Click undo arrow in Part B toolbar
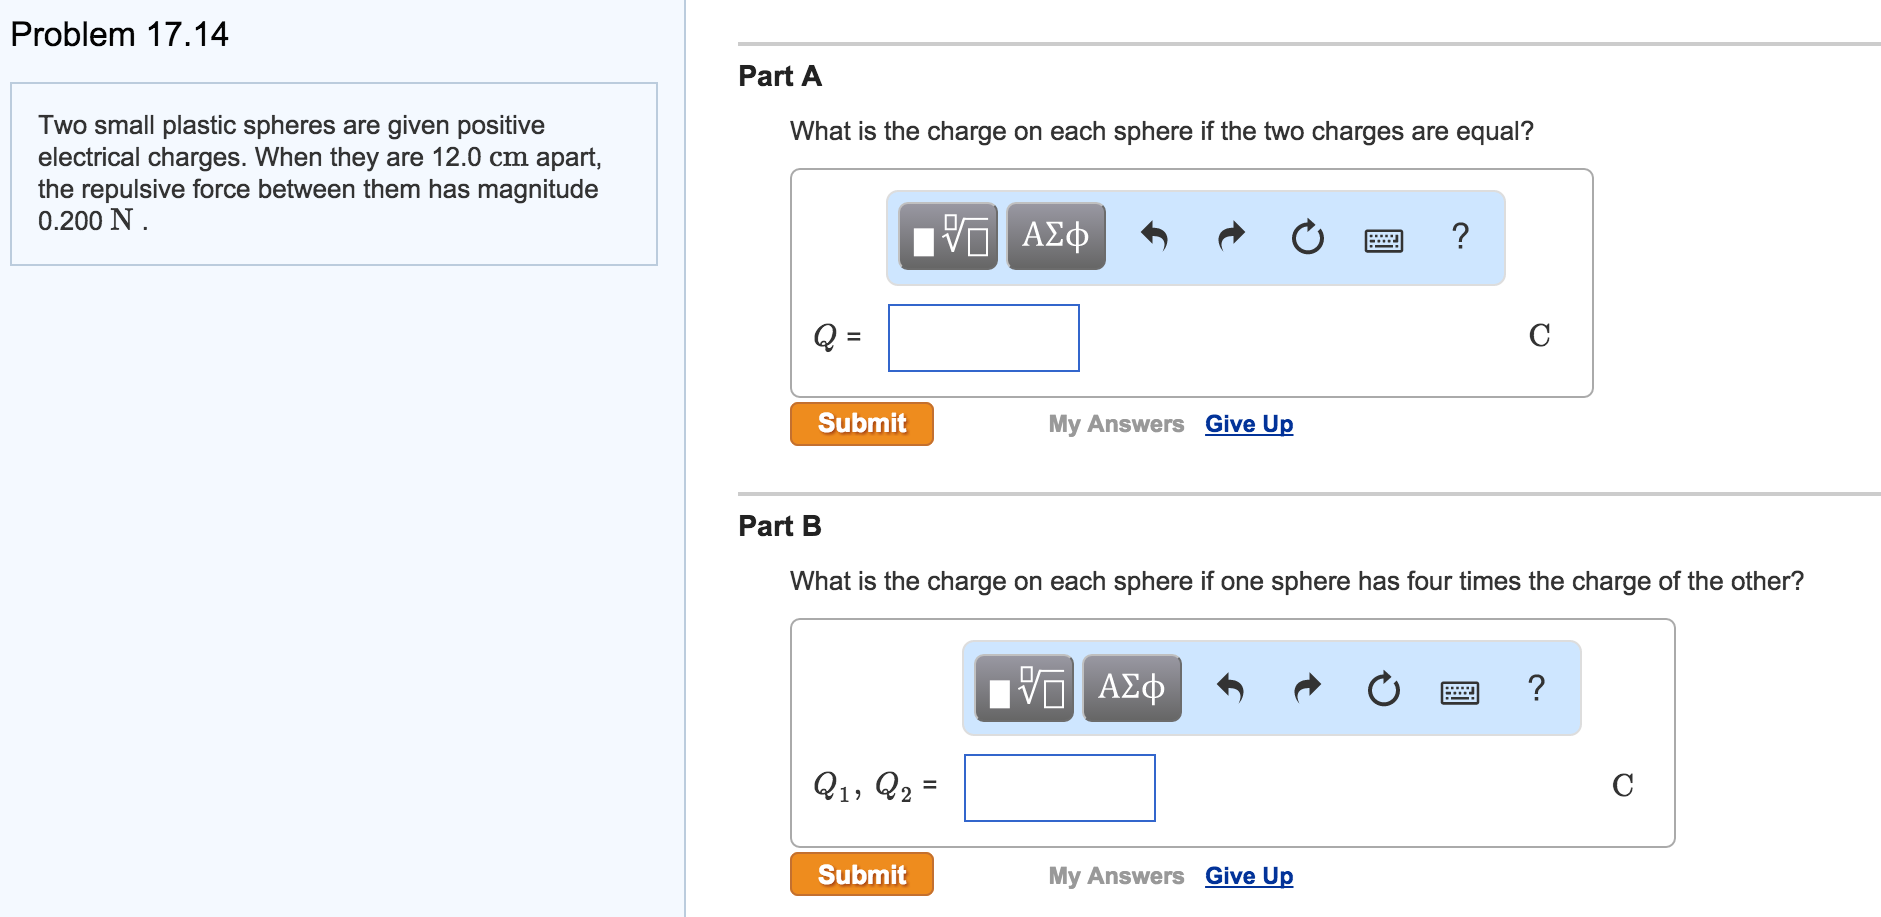The width and height of the screenshot is (1881, 917). tap(1230, 688)
